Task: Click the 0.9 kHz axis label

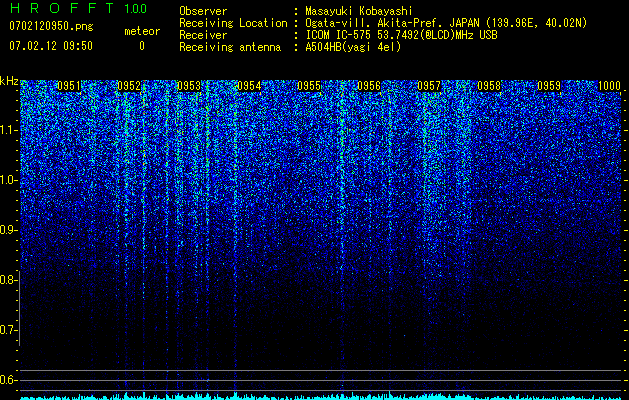Action: click(x=8, y=230)
